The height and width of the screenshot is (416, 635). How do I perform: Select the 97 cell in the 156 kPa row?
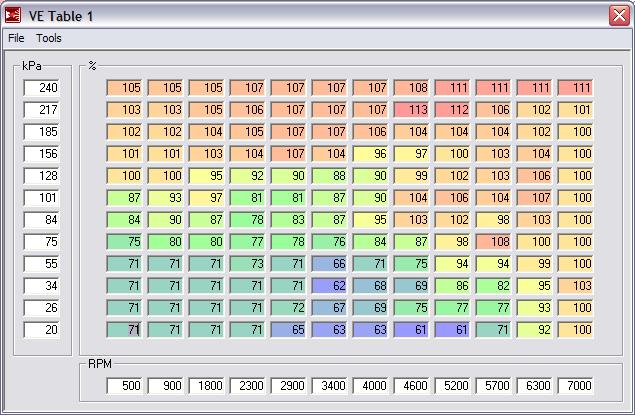pyautogui.click(x=411, y=154)
